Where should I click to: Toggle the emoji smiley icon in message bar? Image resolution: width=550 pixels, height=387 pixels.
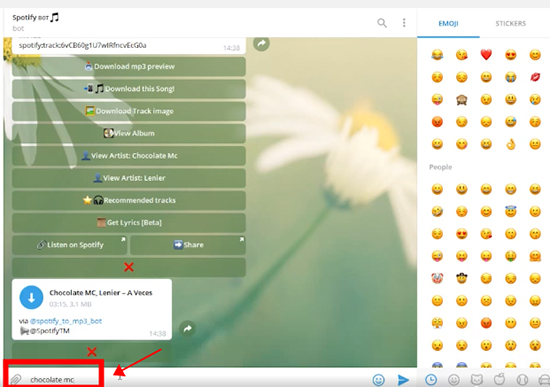(x=378, y=380)
